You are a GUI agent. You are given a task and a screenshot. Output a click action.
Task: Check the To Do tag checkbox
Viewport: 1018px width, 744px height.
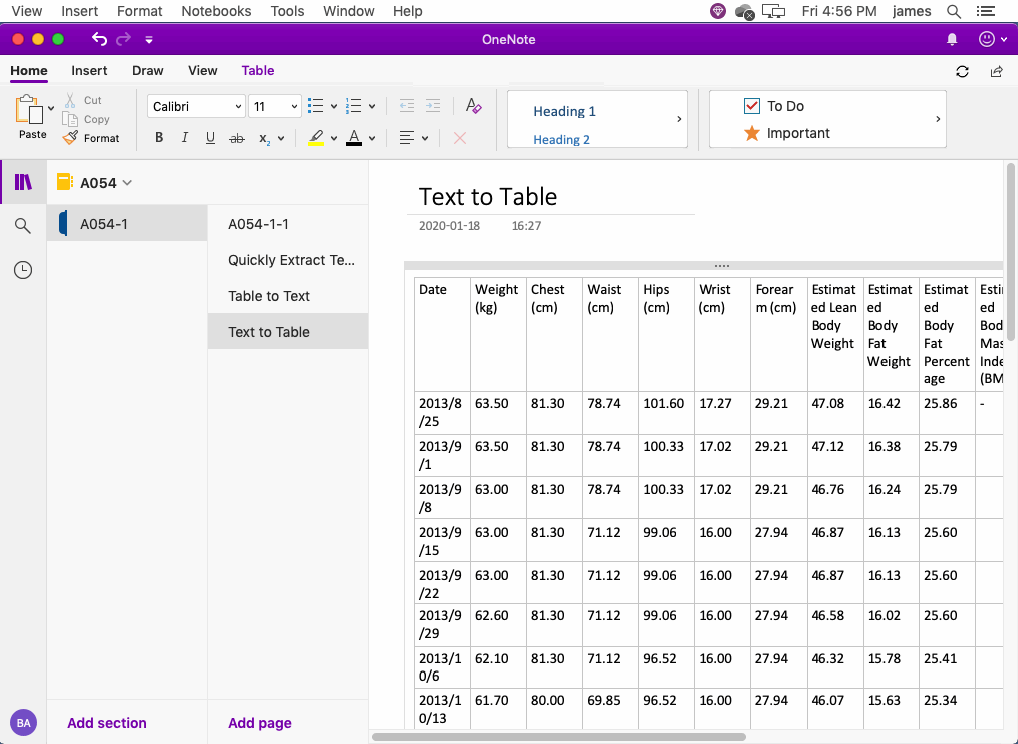[752, 106]
